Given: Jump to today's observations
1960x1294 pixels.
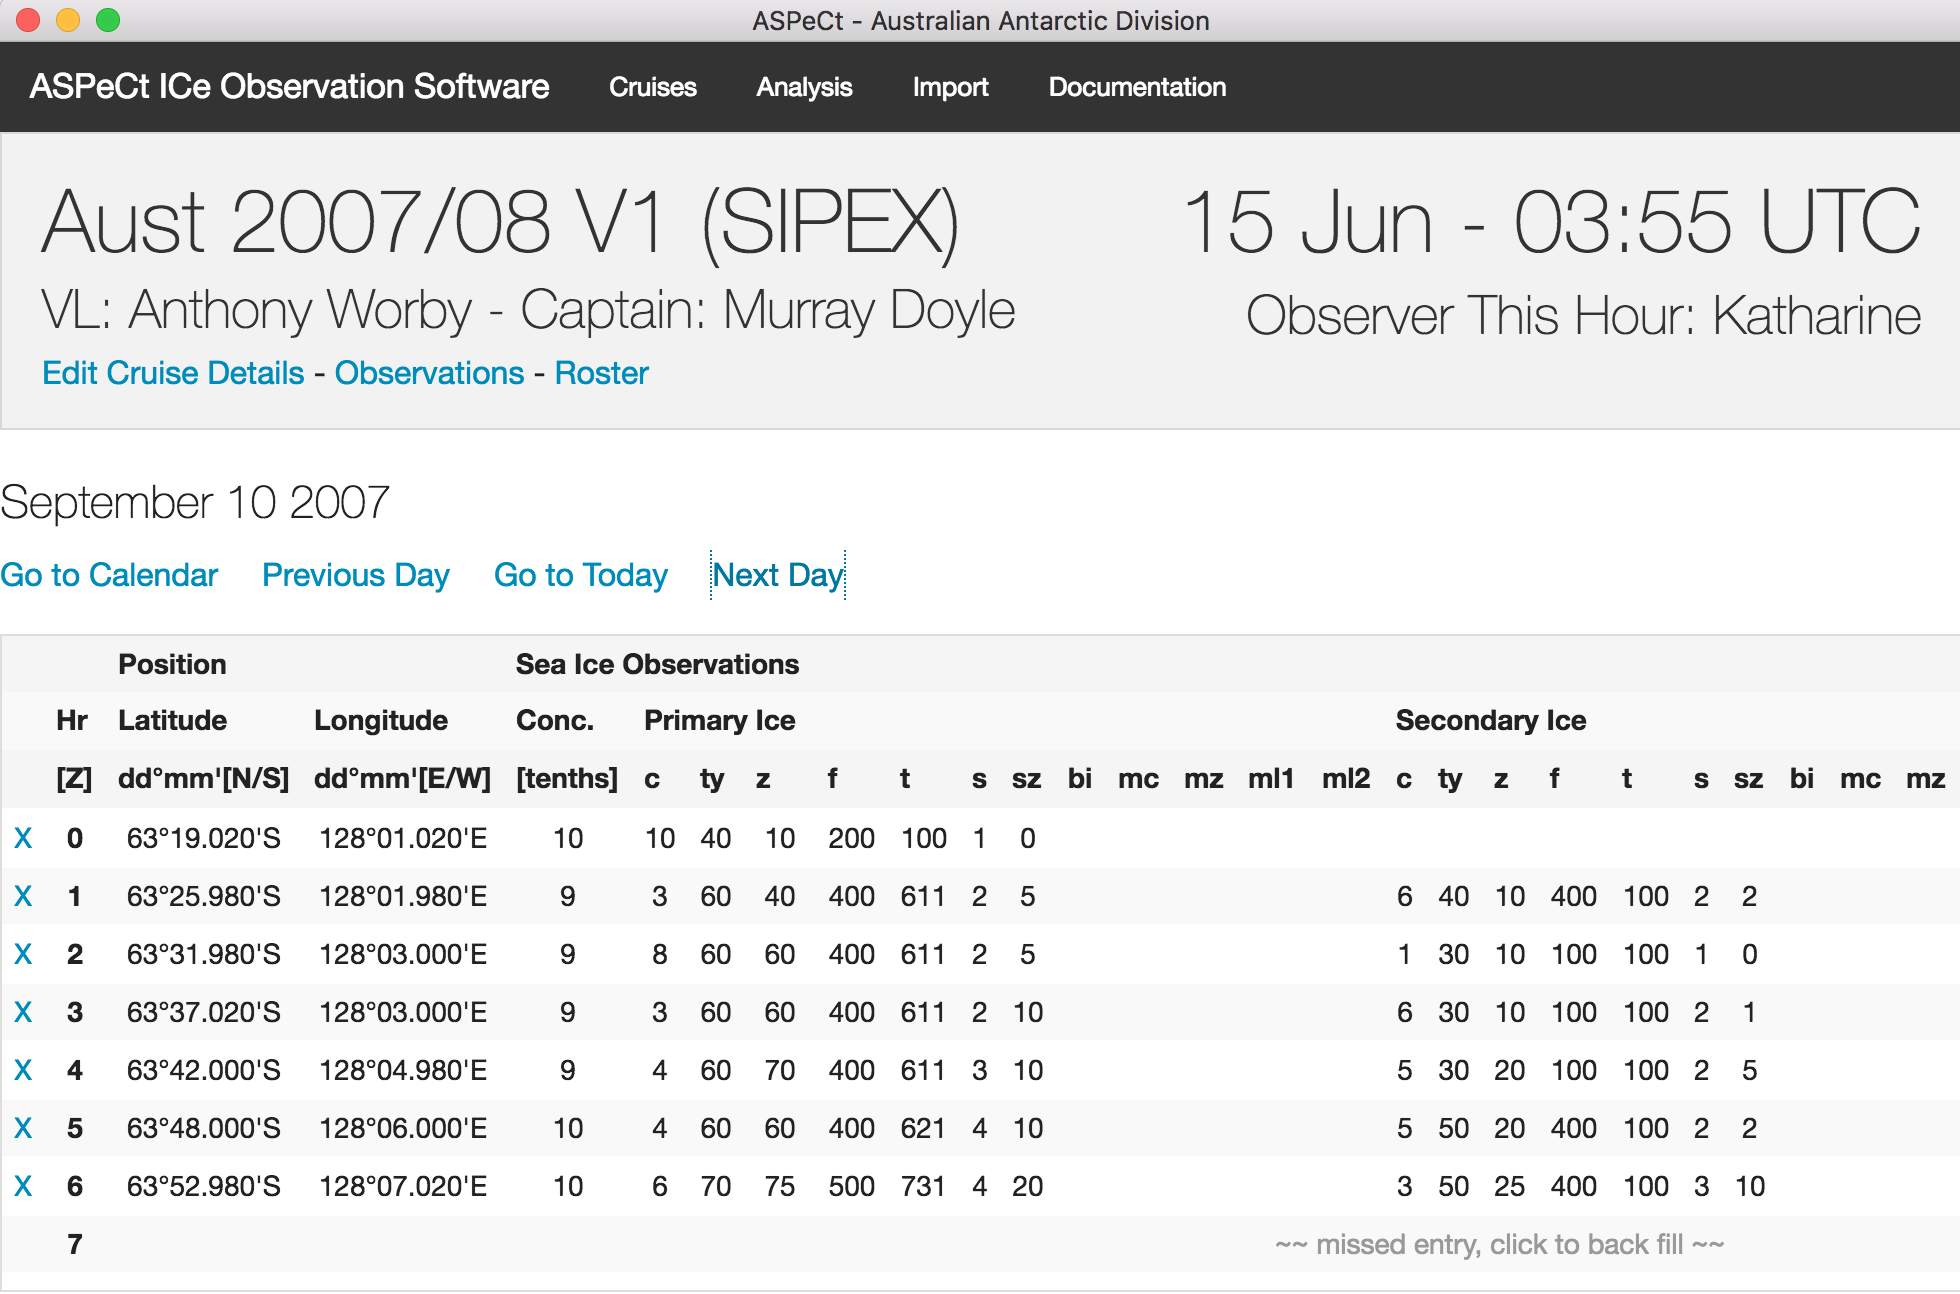Looking at the screenshot, I should (x=581, y=575).
